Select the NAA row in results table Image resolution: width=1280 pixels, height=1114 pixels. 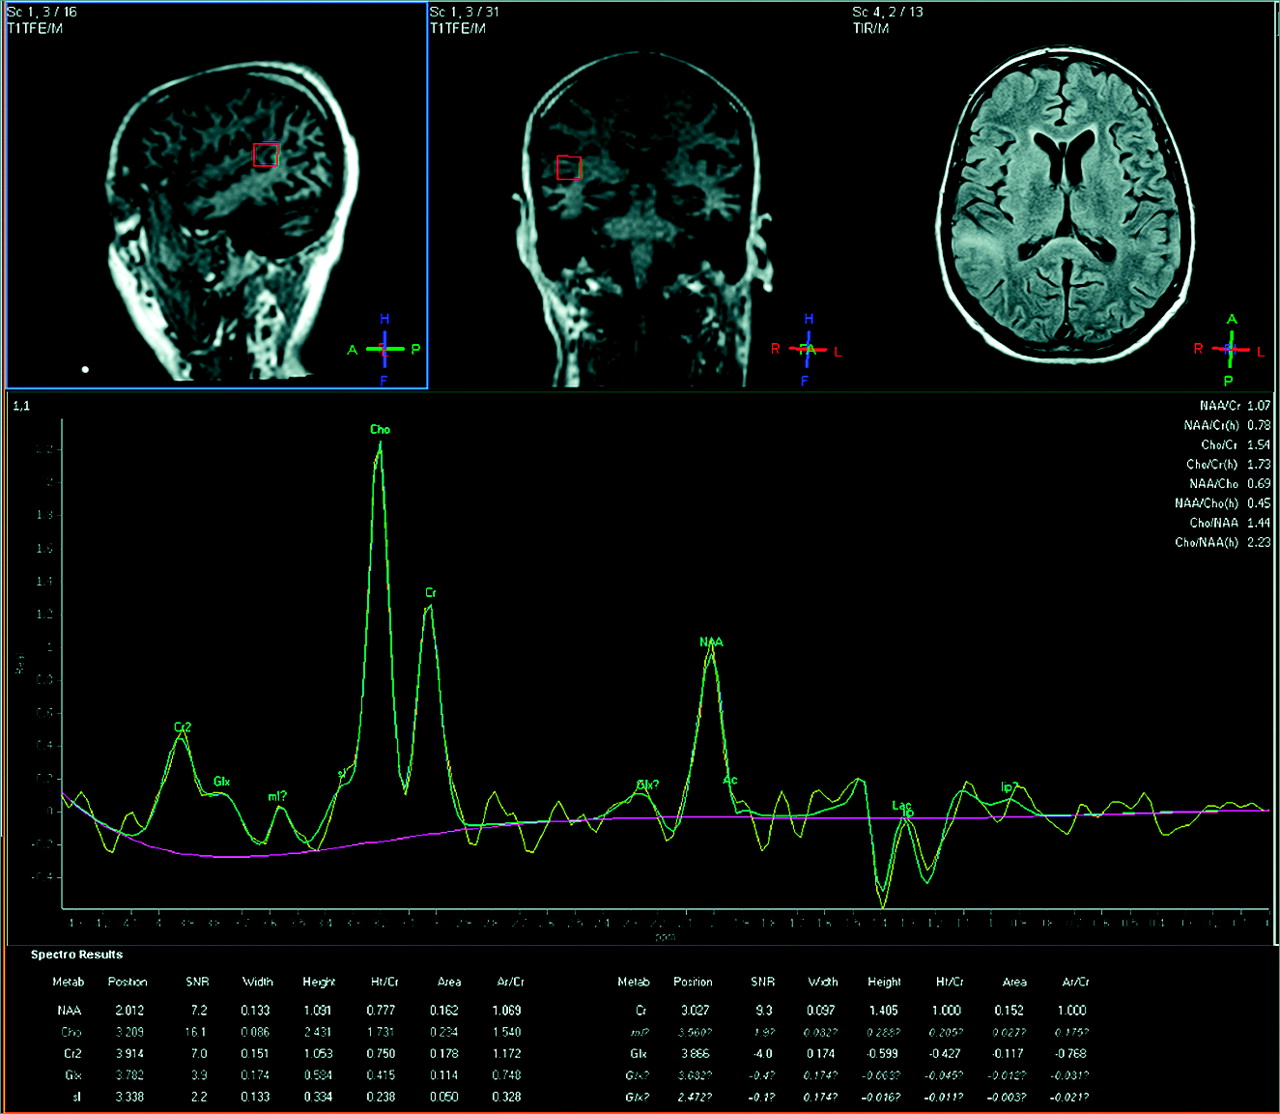point(288,1010)
